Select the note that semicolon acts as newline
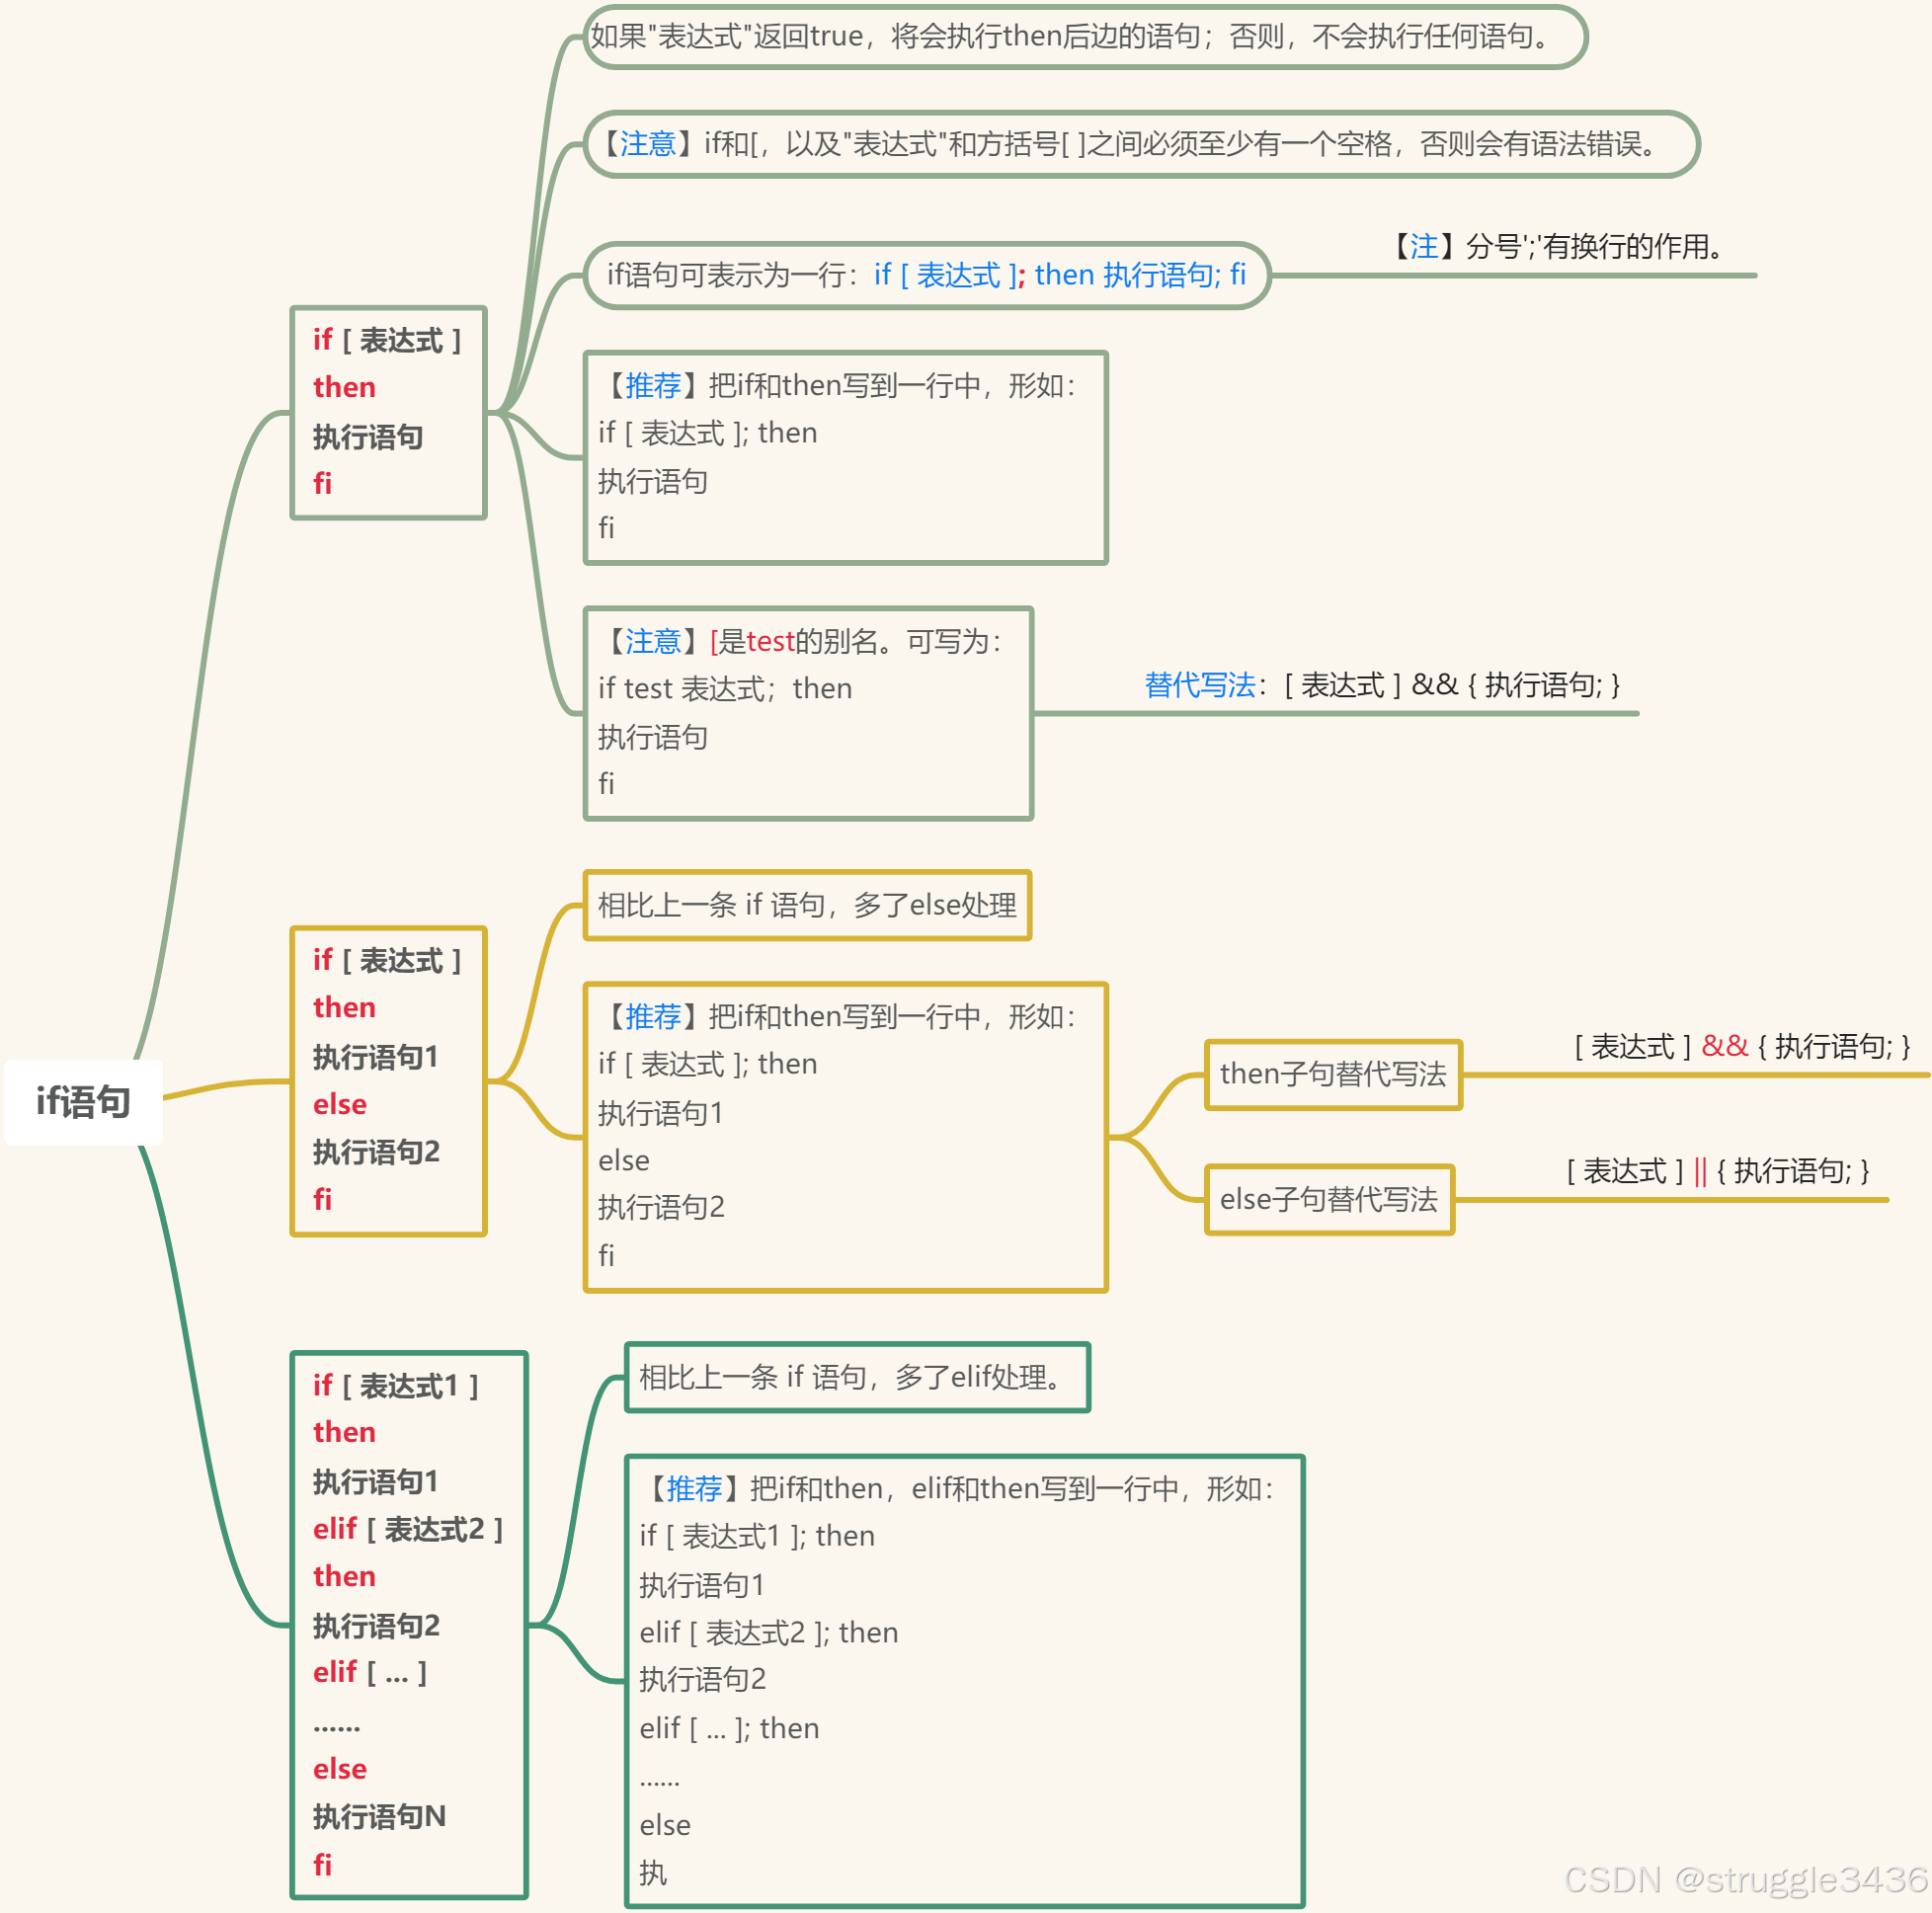Screen dimensions: 1932x1913 (1558, 247)
